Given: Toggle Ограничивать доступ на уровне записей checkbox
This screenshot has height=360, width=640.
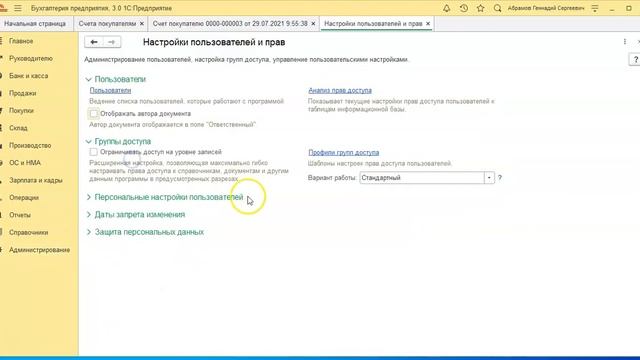Looking at the screenshot, I should (93, 152).
